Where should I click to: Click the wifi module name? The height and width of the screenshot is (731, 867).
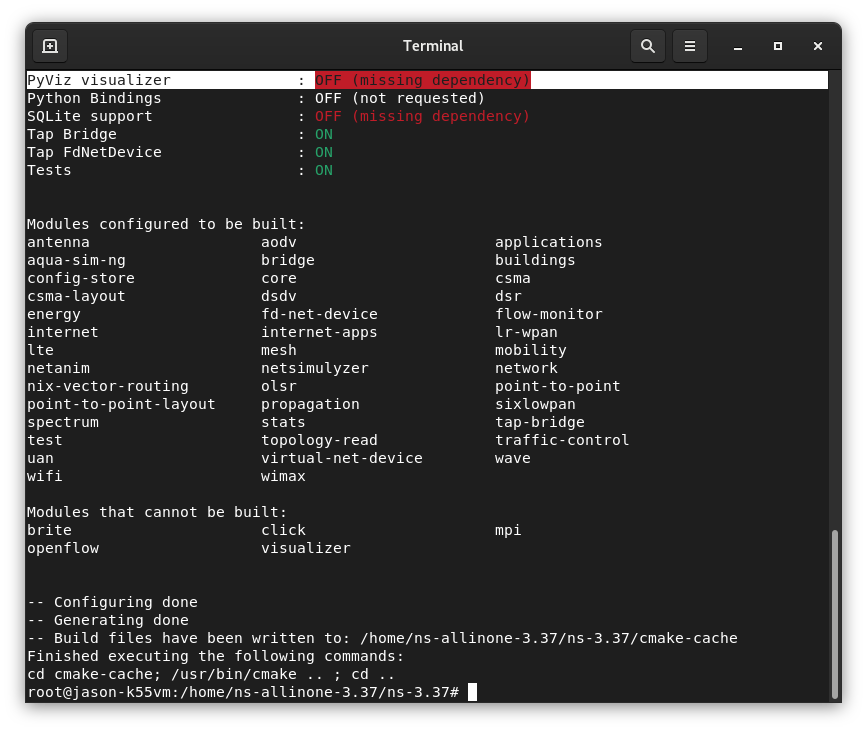[x=45, y=476]
